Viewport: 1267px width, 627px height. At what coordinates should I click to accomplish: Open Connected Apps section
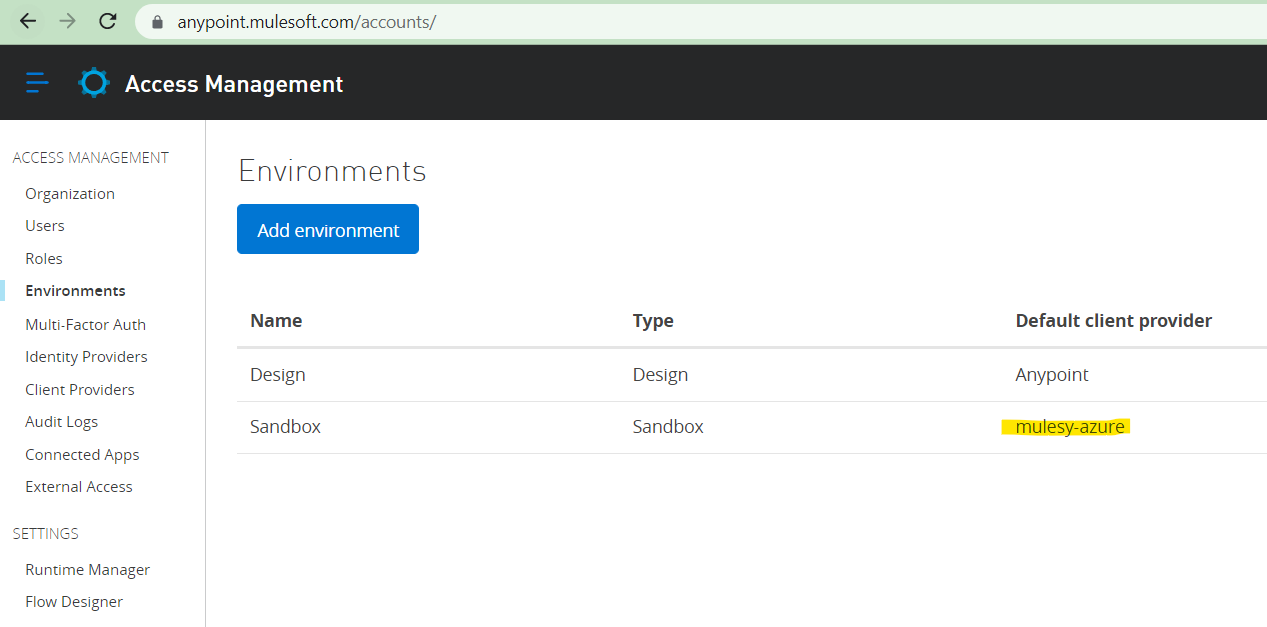tap(82, 455)
